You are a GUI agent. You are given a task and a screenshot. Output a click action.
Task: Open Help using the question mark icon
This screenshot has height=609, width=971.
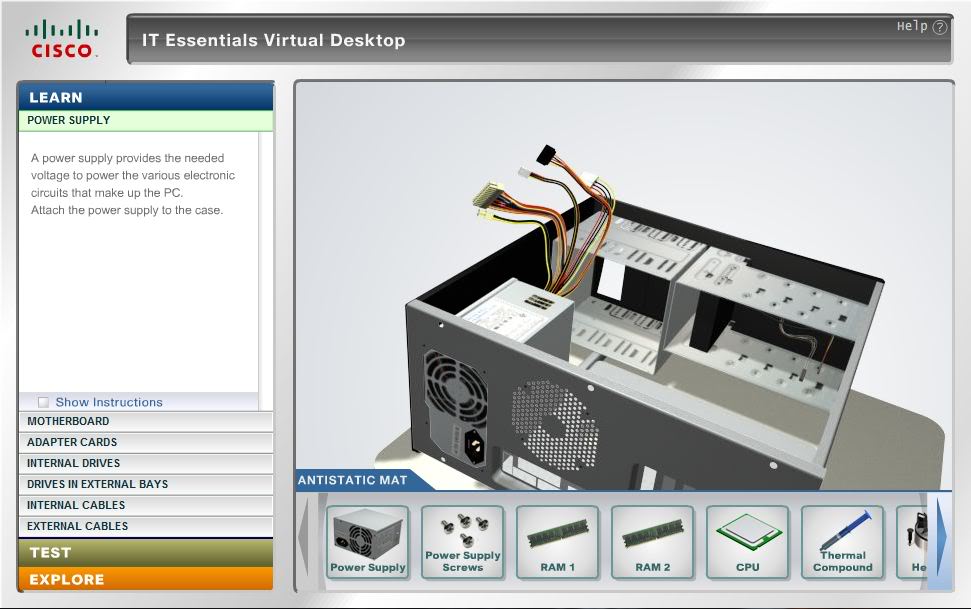click(938, 25)
